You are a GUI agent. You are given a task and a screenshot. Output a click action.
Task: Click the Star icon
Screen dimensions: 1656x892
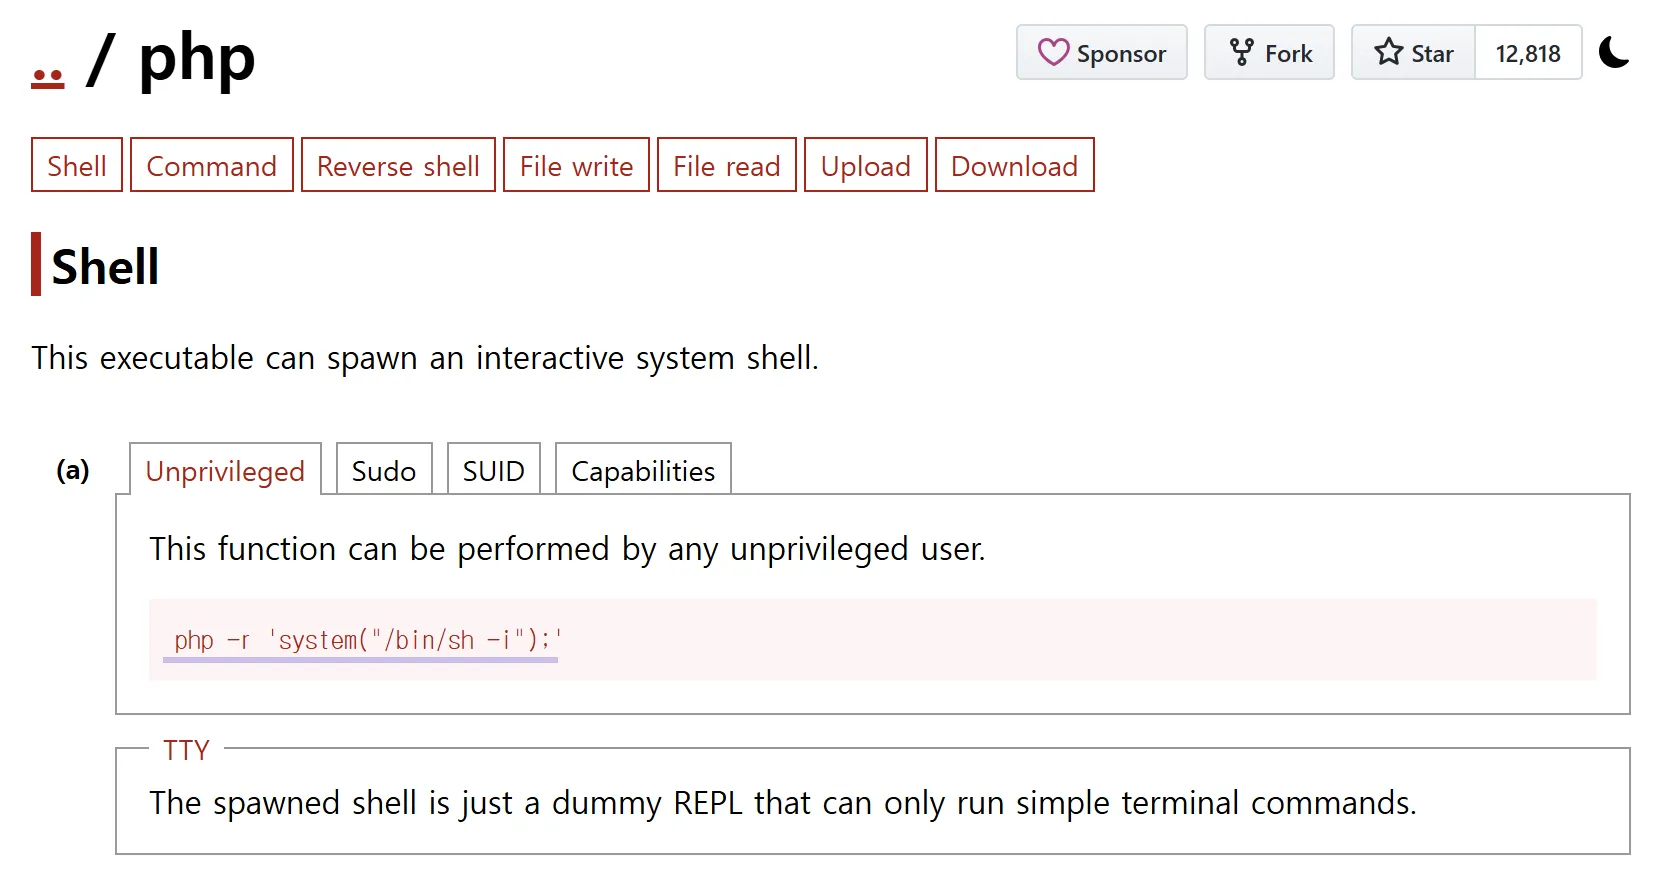pyautogui.click(x=1388, y=52)
